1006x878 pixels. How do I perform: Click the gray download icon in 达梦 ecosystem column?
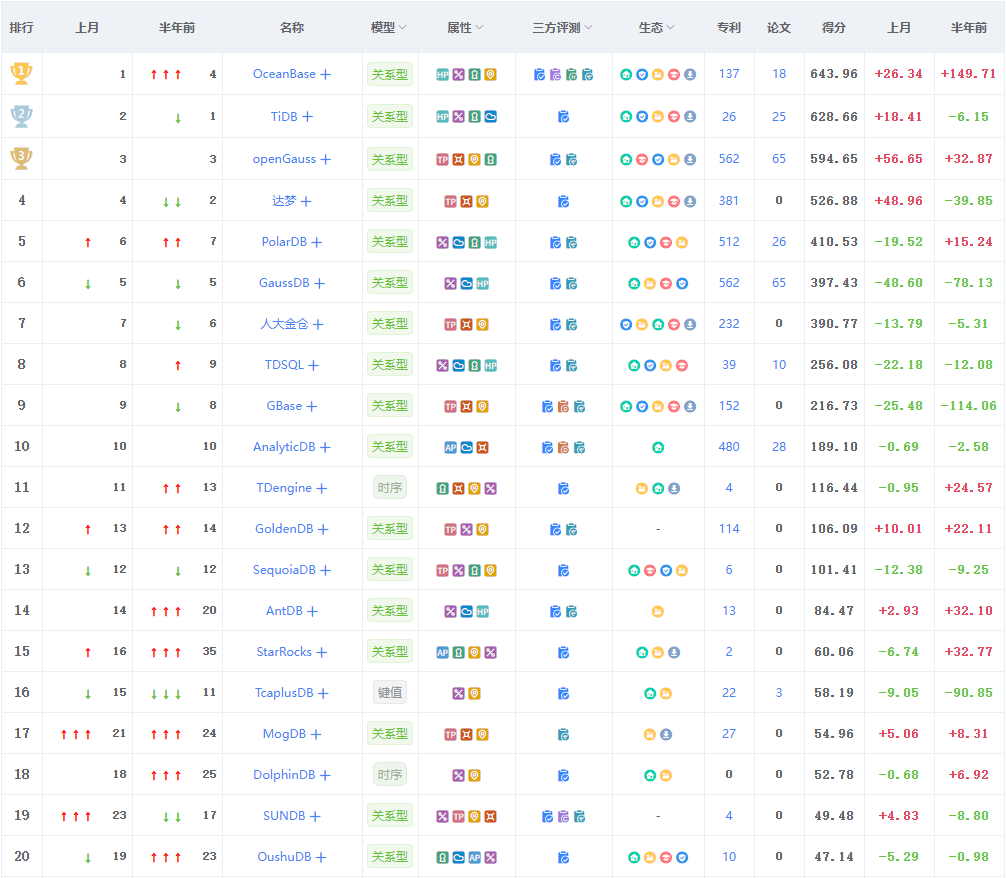pos(690,201)
